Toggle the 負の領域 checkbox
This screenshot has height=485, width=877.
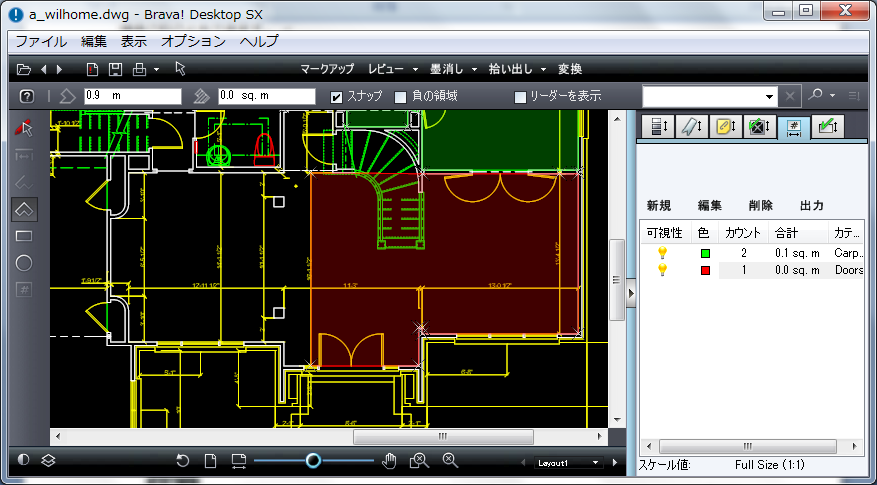(400, 97)
